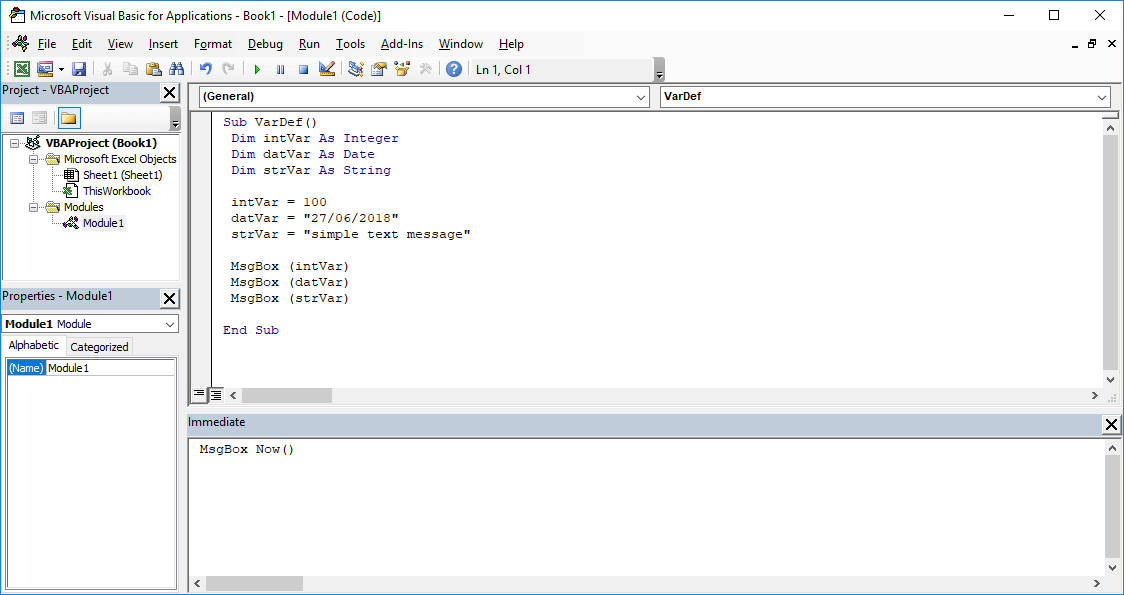This screenshot has height=595, width=1124.
Task: Collapse the Microsoft Excel Objects folder
Action: 33,159
